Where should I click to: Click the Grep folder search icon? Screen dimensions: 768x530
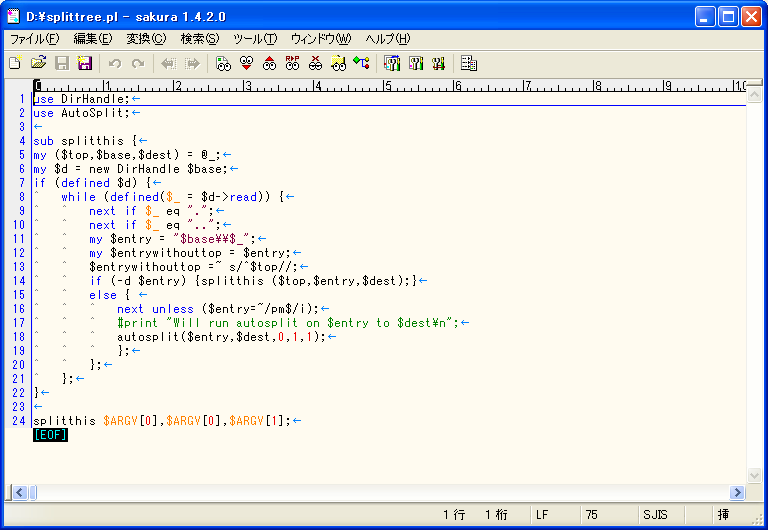[338, 63]
